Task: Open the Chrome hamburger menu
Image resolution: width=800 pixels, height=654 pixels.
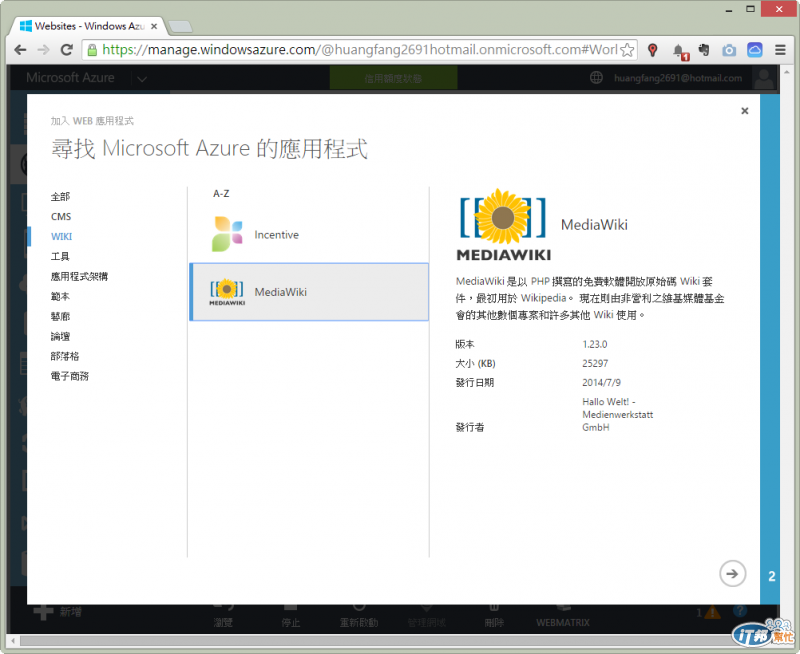Action: (780, 50)
